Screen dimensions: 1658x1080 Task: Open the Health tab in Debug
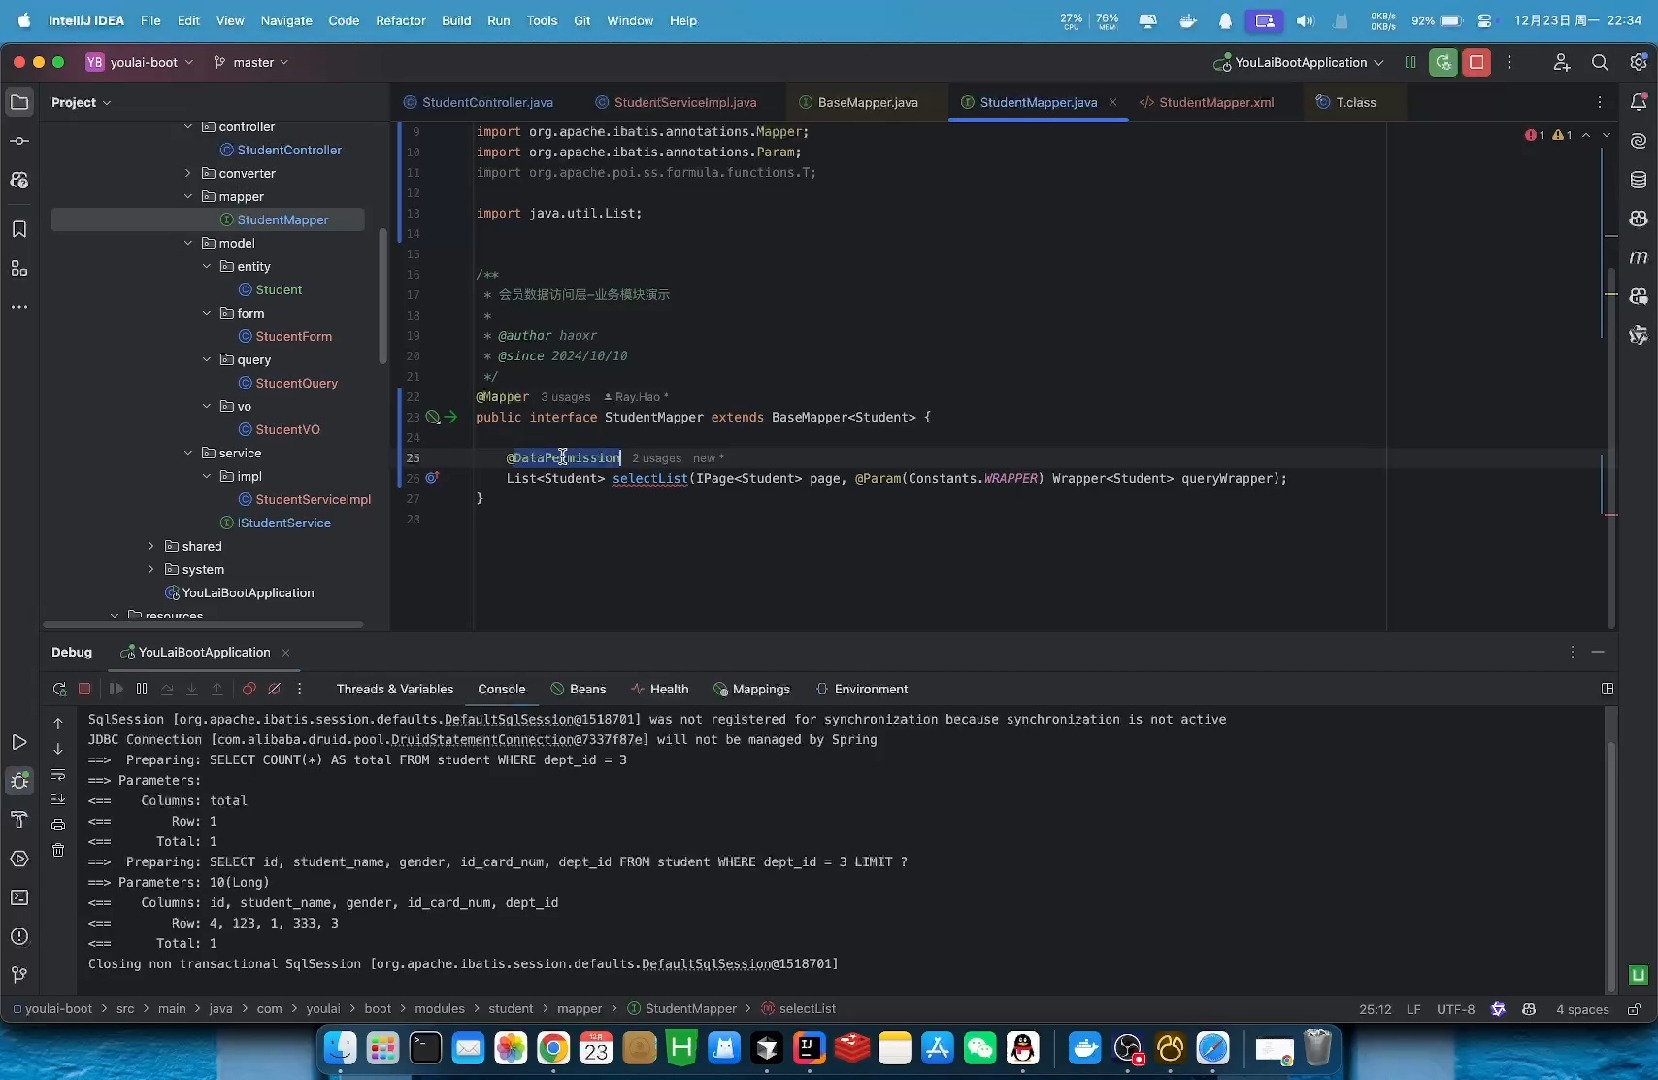click(x=660, y=689)
